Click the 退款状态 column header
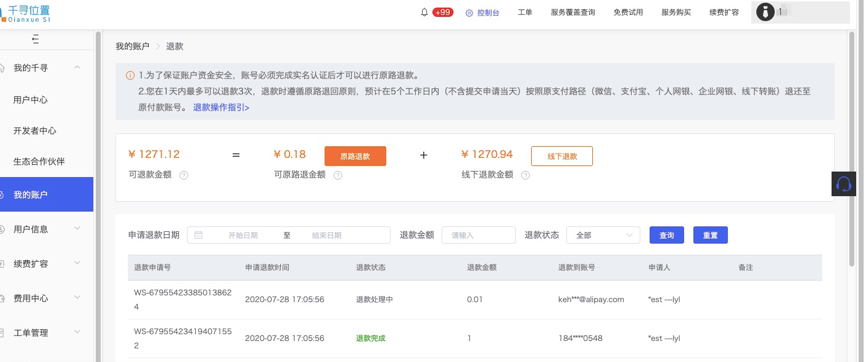Viewport: 864px width, 362px height. [x=370, y=267]
